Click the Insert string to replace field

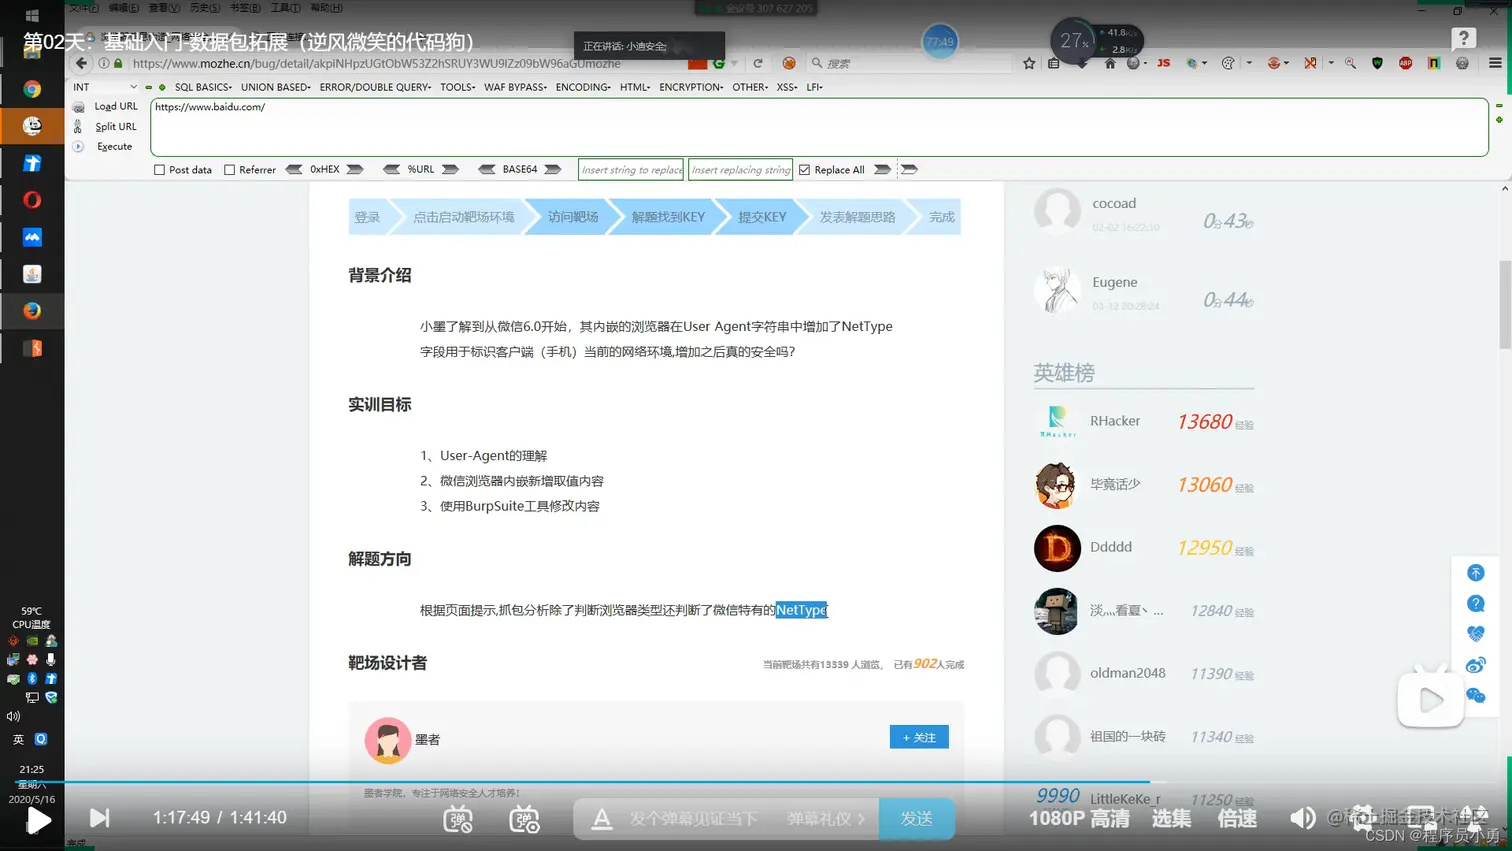pyautogui.click(x=631, y=170)
